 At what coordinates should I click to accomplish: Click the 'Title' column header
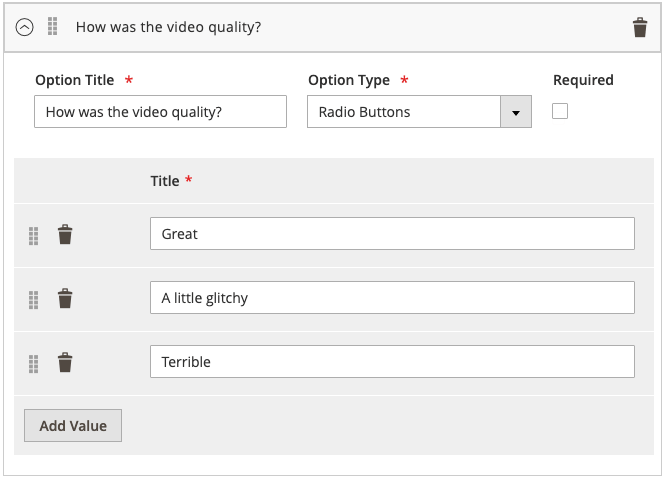(x=165, y=181)
